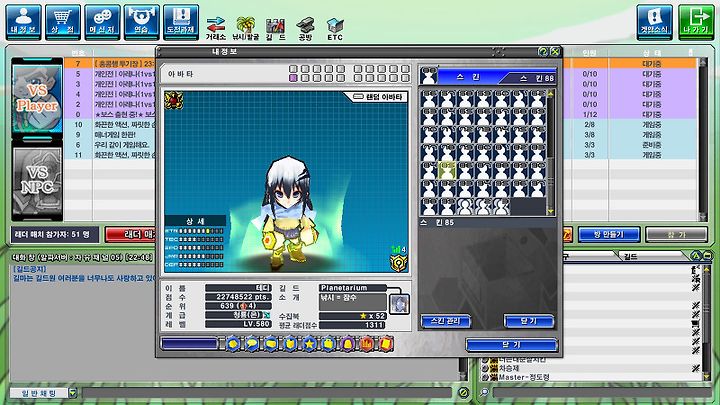Image resolution: width=720 pixels, height=405 pixels.
Task: Open the 거래소 exchange arrows icon
Action: 215,28
